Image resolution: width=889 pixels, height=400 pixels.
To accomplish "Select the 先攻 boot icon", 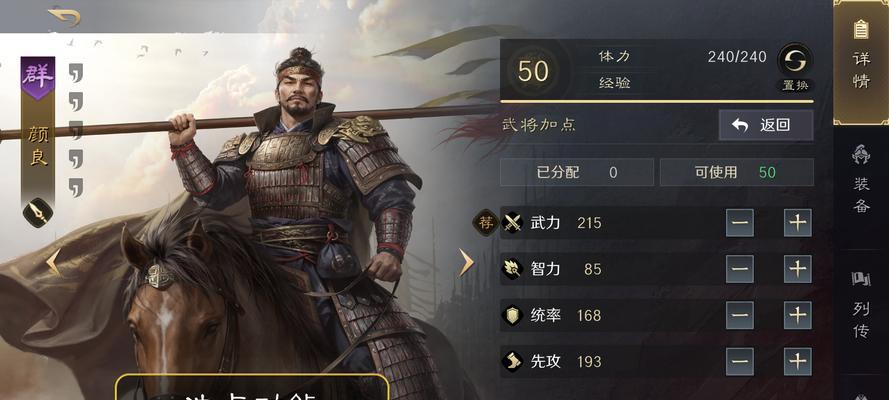I will [513, 361].
